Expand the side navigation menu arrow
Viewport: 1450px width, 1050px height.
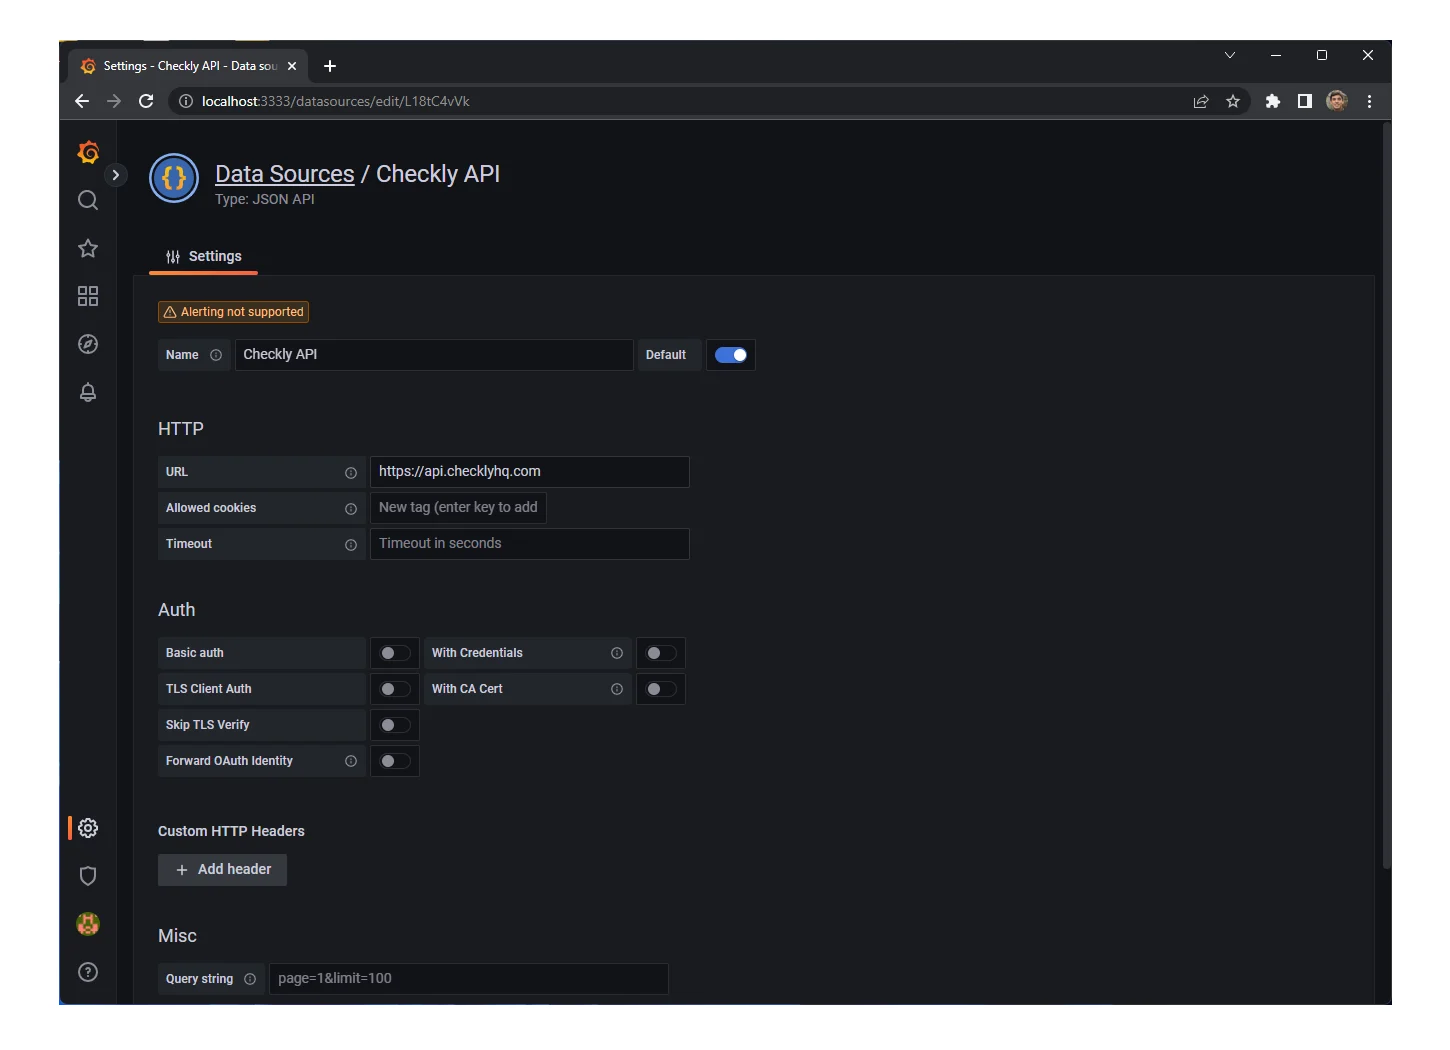tap(116, 175)
